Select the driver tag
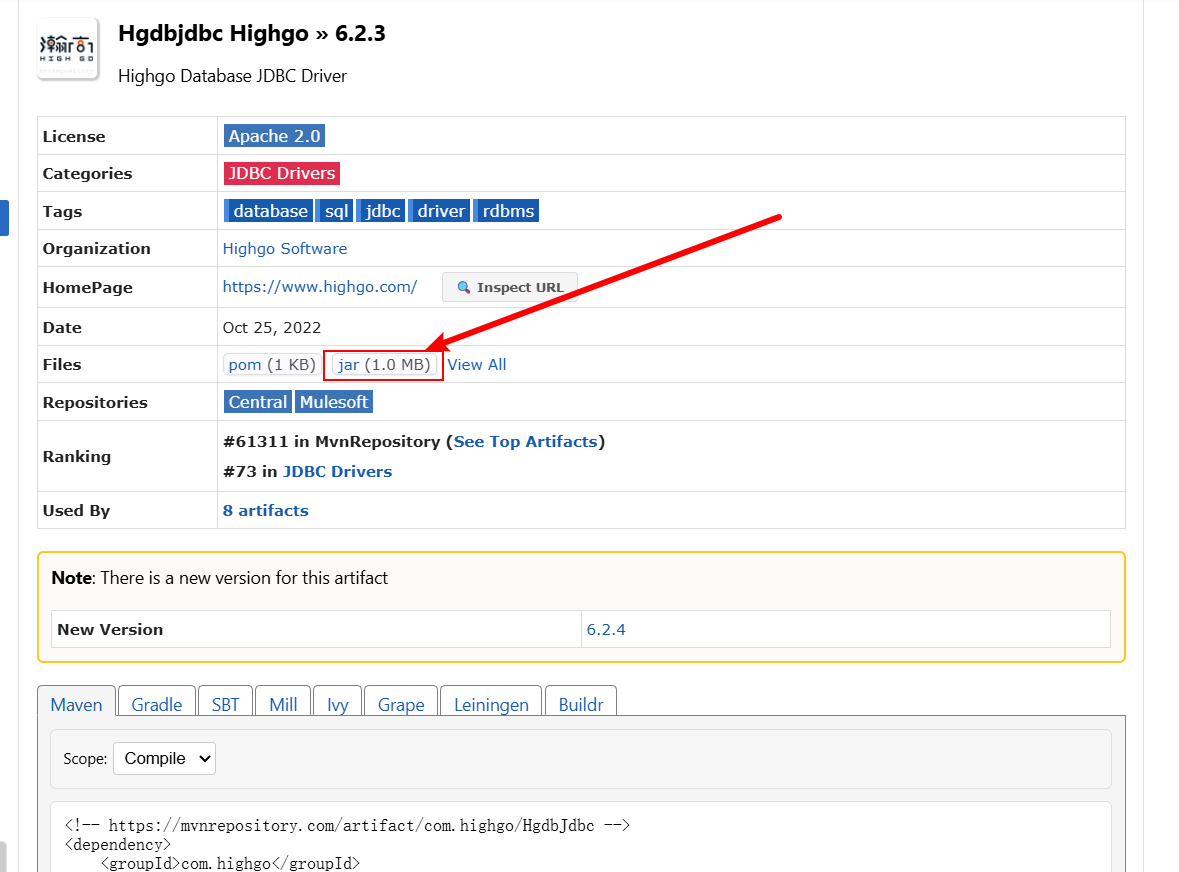 (x=440, y=210)
